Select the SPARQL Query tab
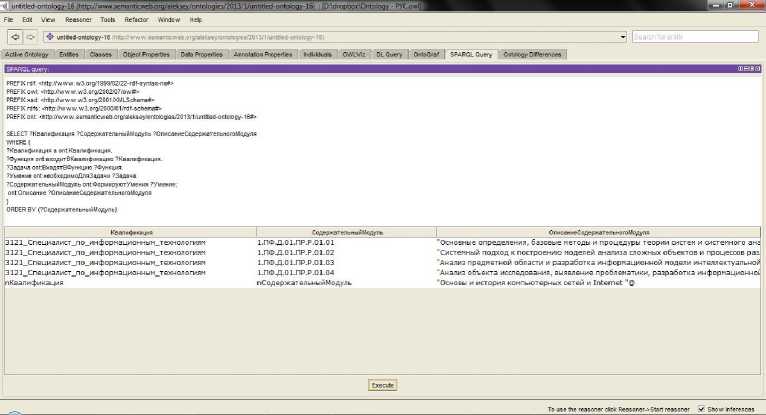The width and height of the screenshot is (766, 415). (471, 55)
